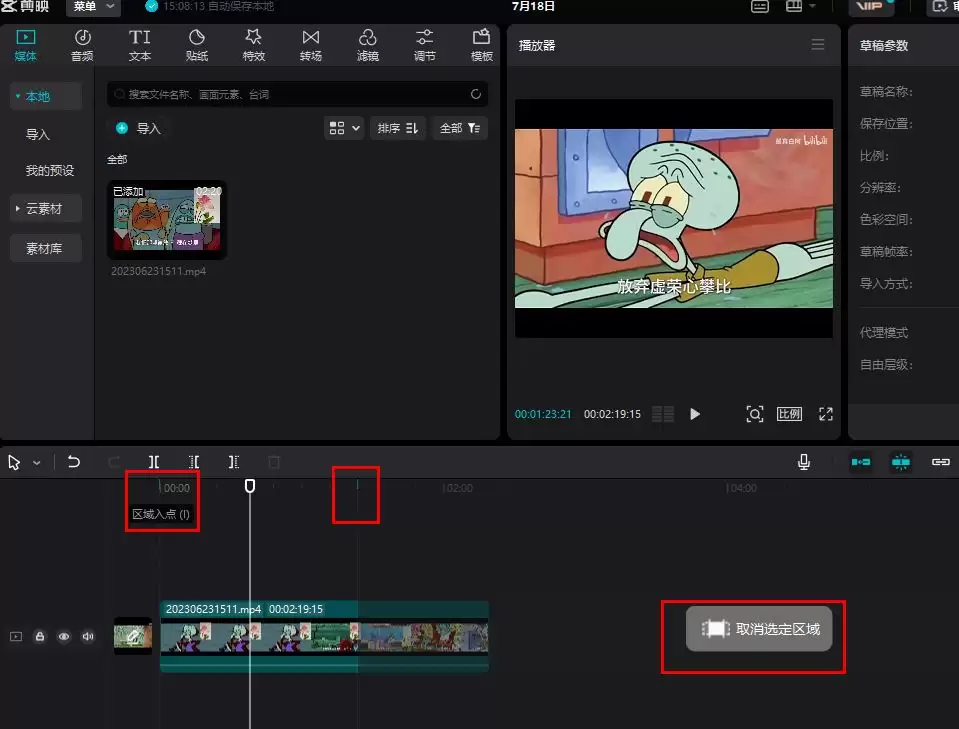Open the 特效 effects panel
Viewport: 959px width, 729px height.
tap(254, 45)
